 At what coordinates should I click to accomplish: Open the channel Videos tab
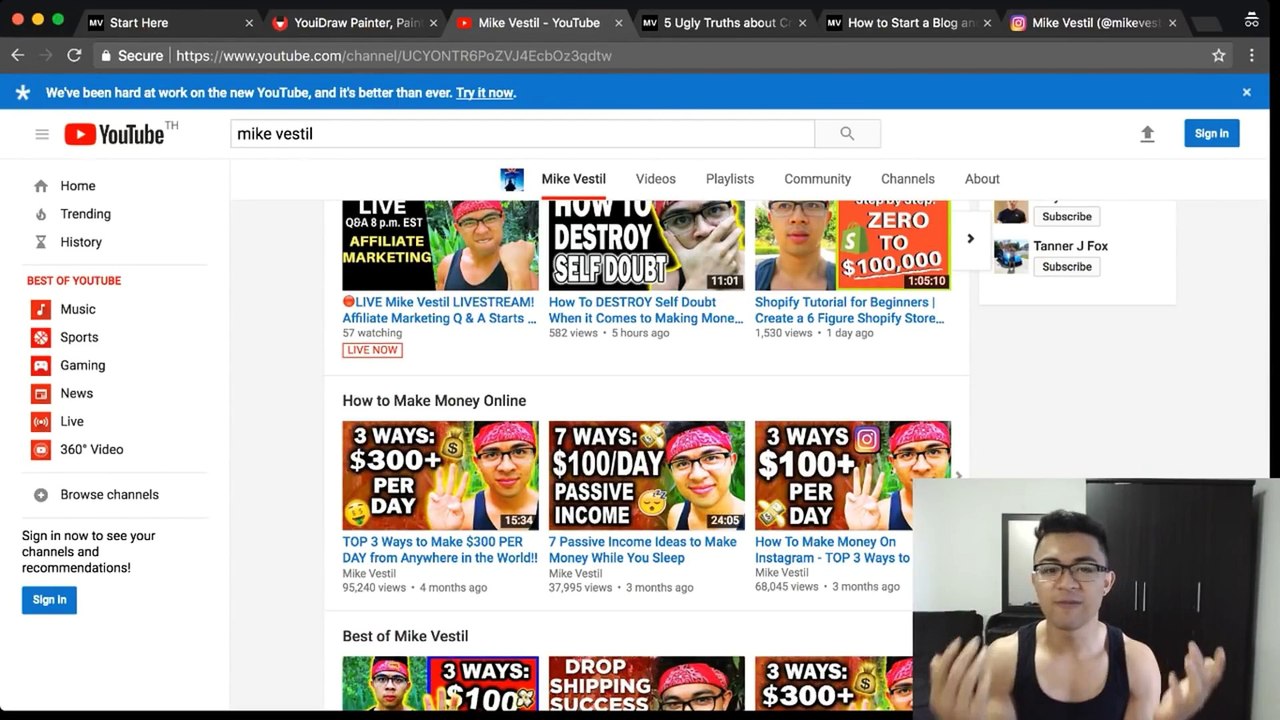coord(656,179)
